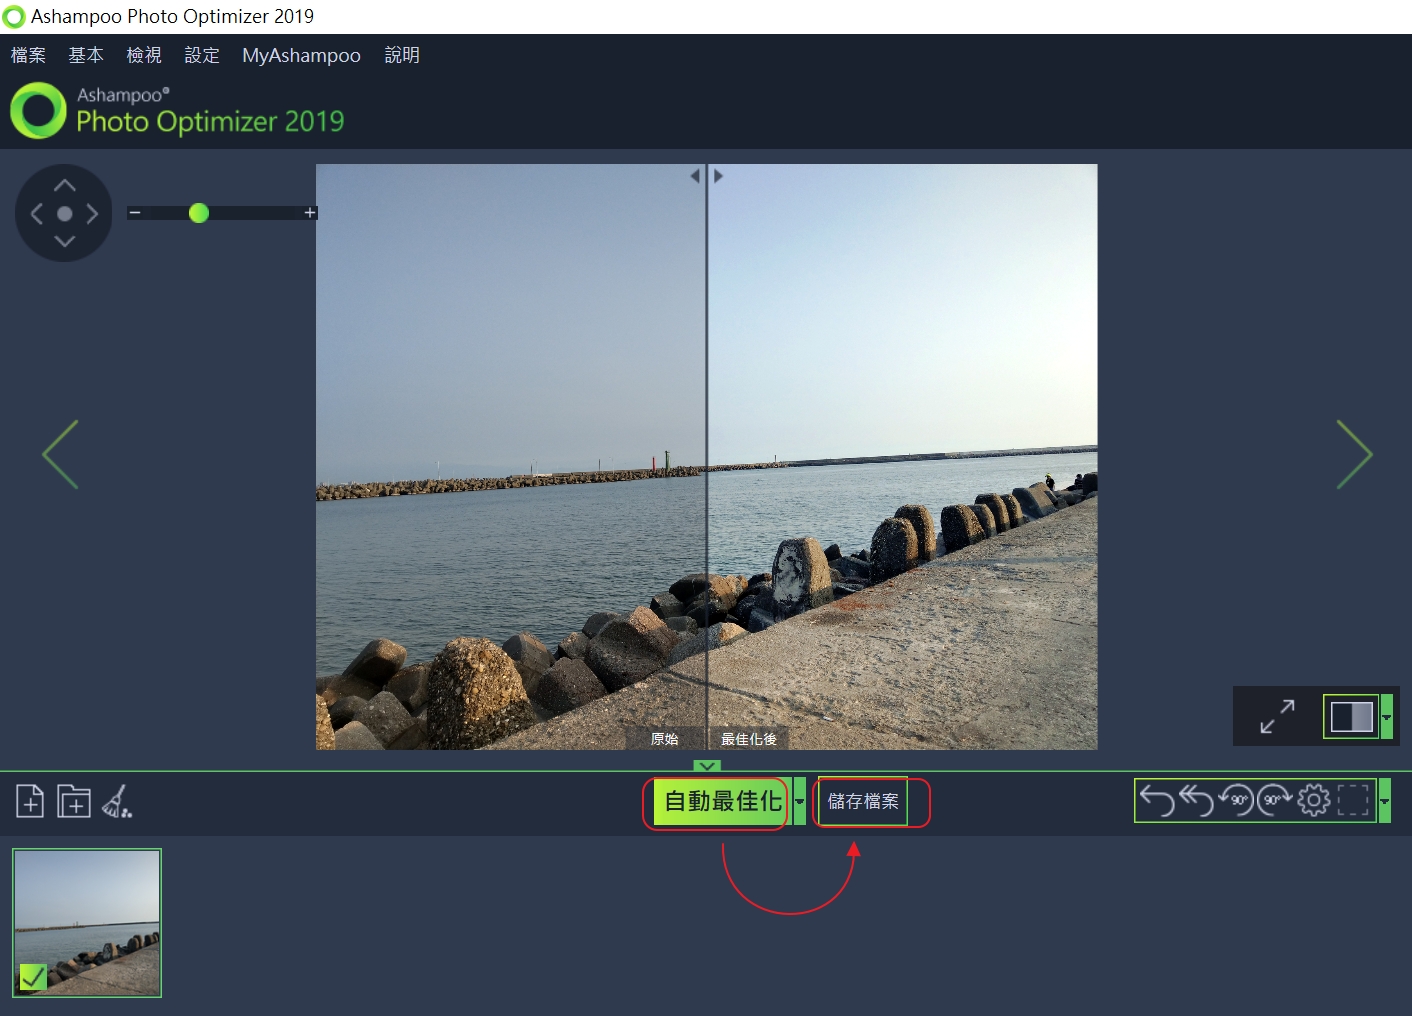Open the dropdown beside 自動最佳化
Viewport: 1412px width, 1016px height.
pos(799,802)
